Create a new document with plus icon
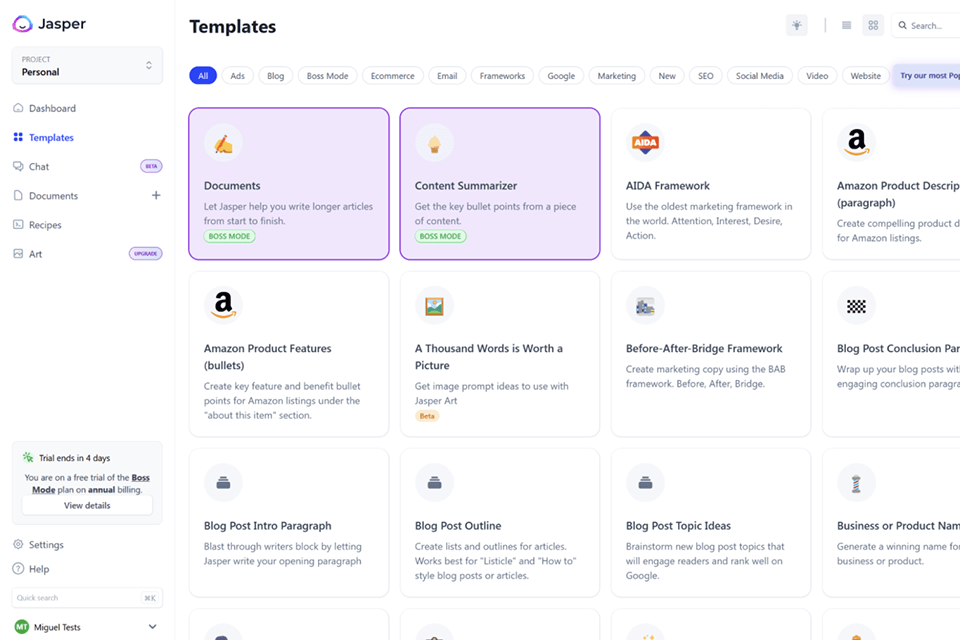This screenshot has height=640, width=960. pos(156,195)
